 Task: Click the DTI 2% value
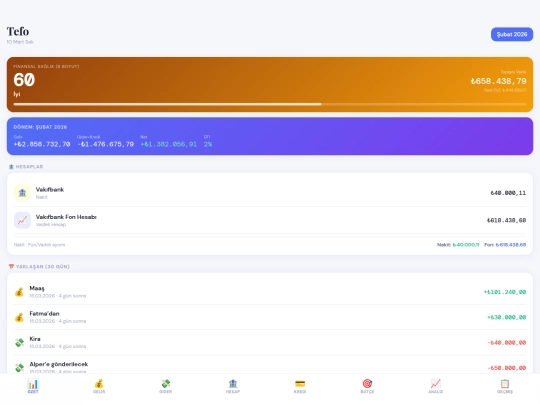click(x=208, y=144)
